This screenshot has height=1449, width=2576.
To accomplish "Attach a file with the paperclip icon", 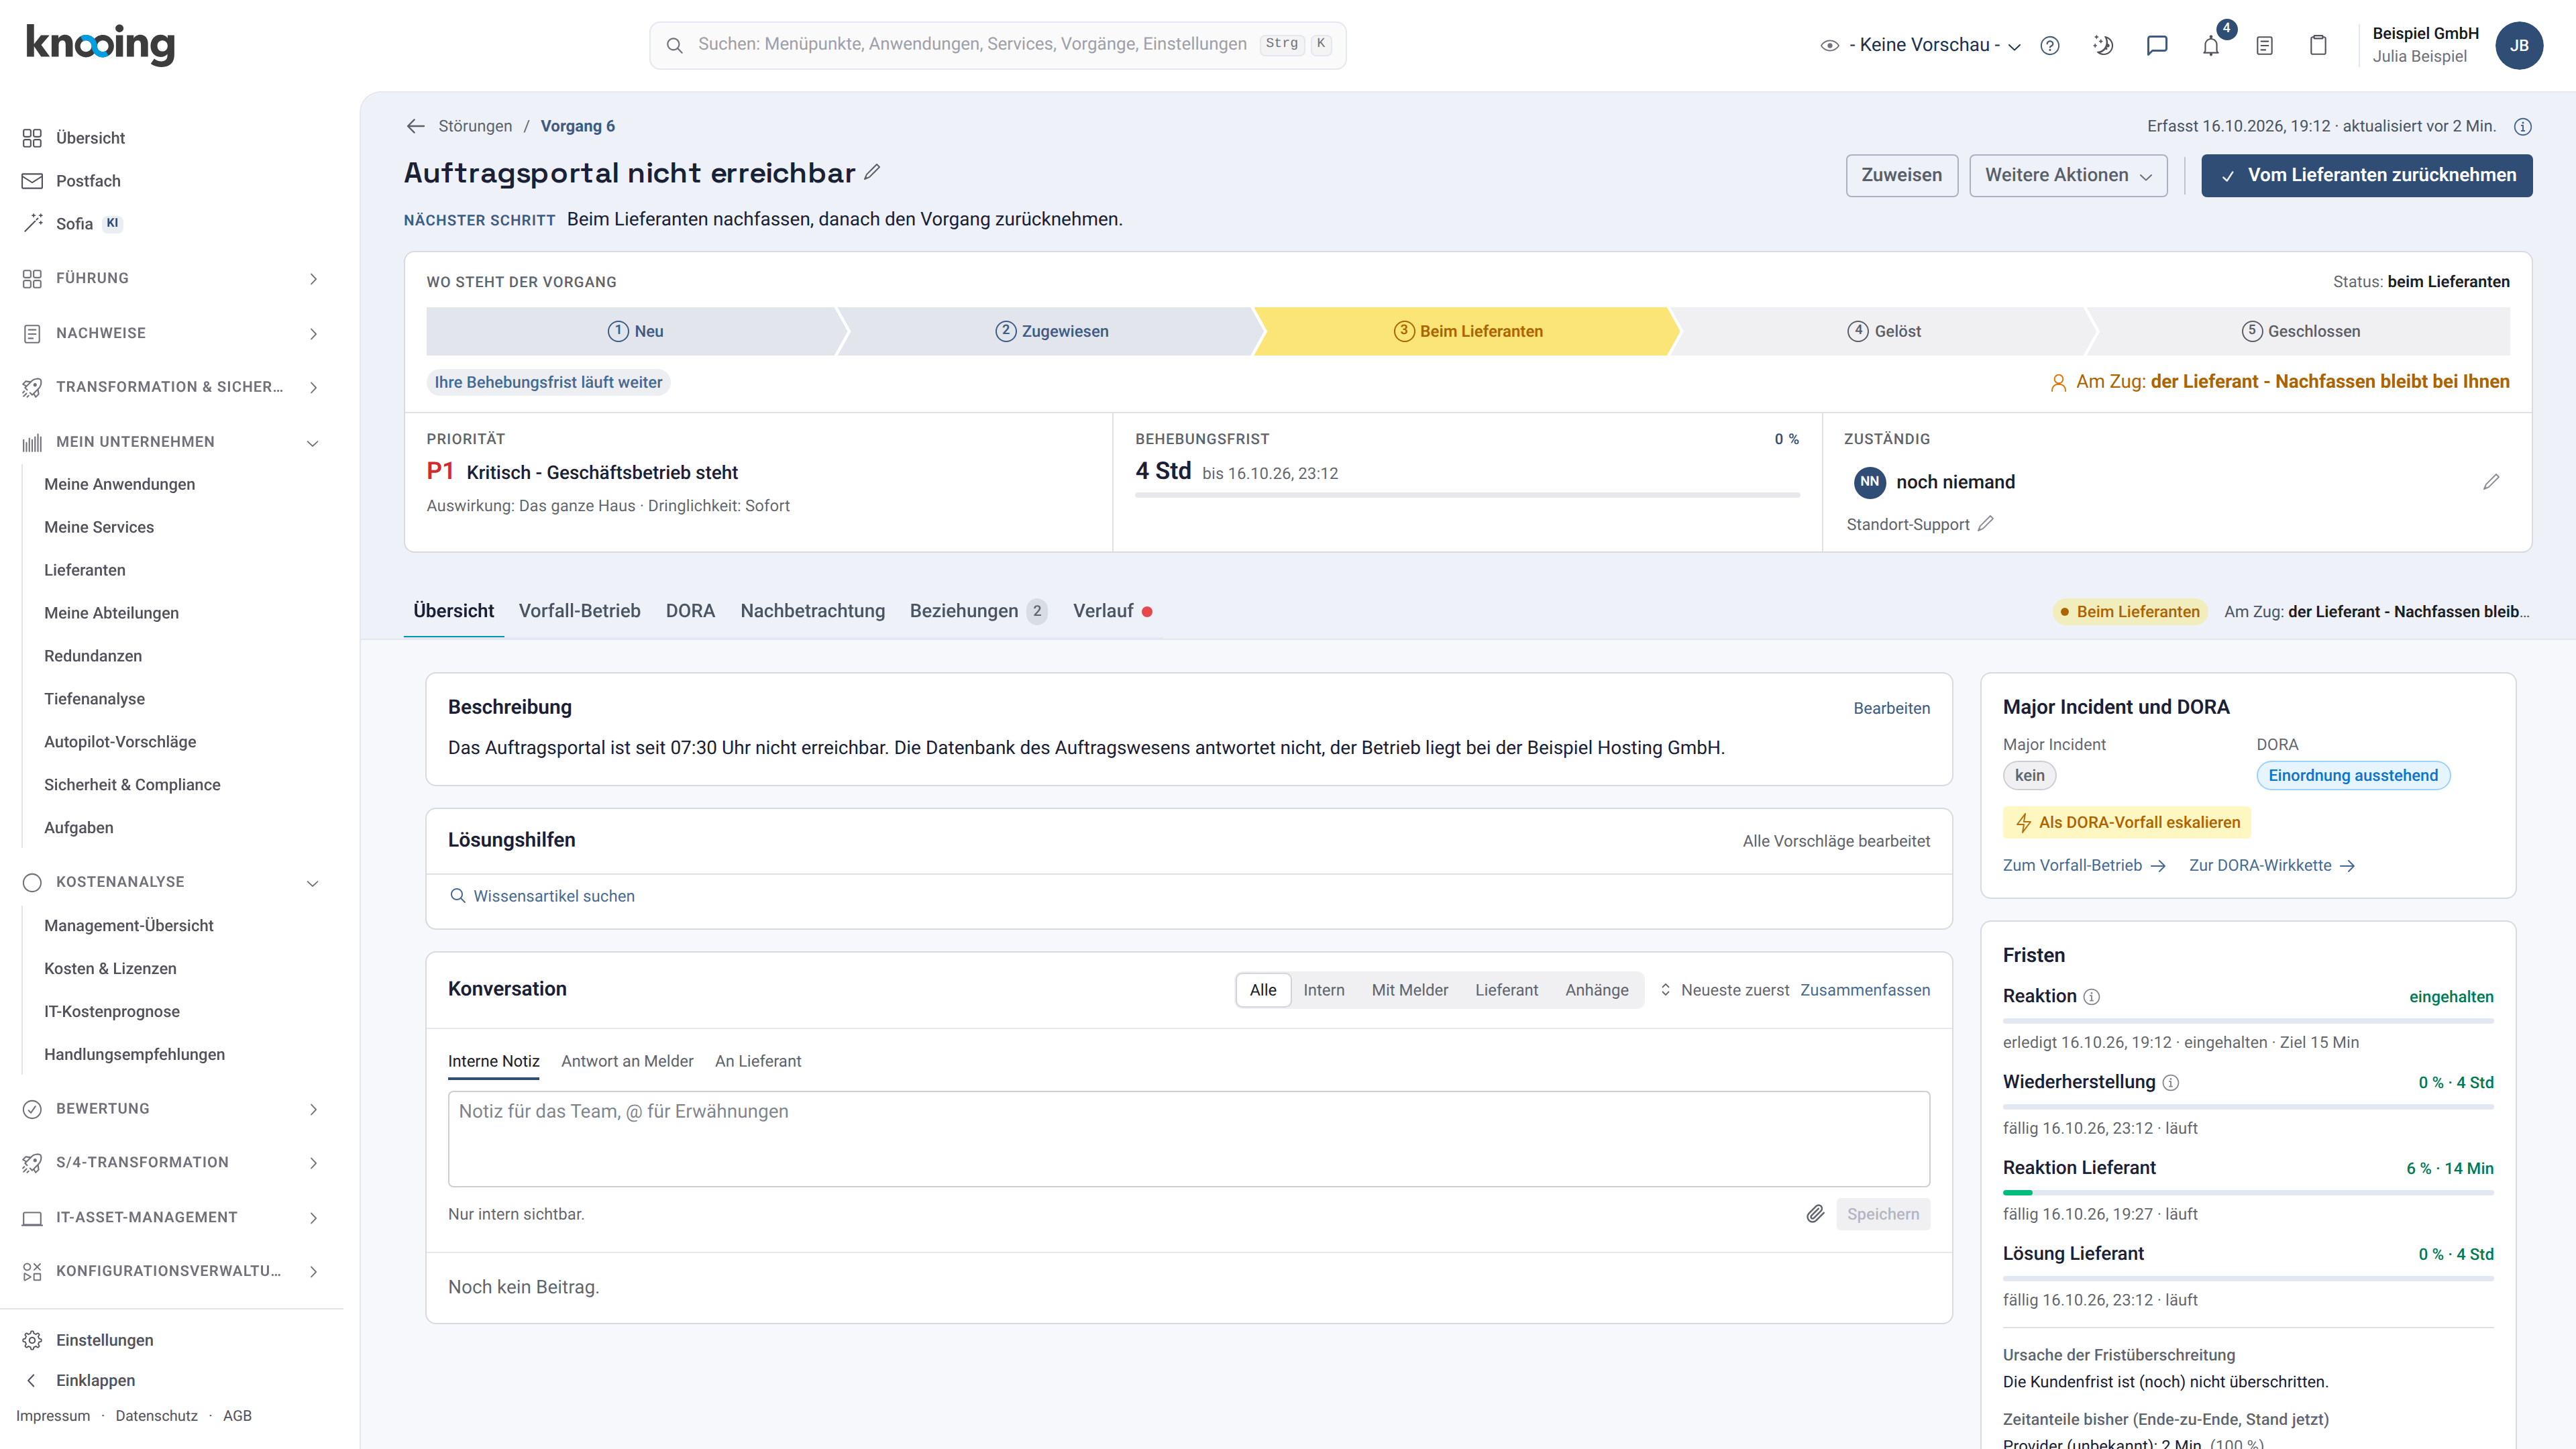I will (x=1815, y=1214).
